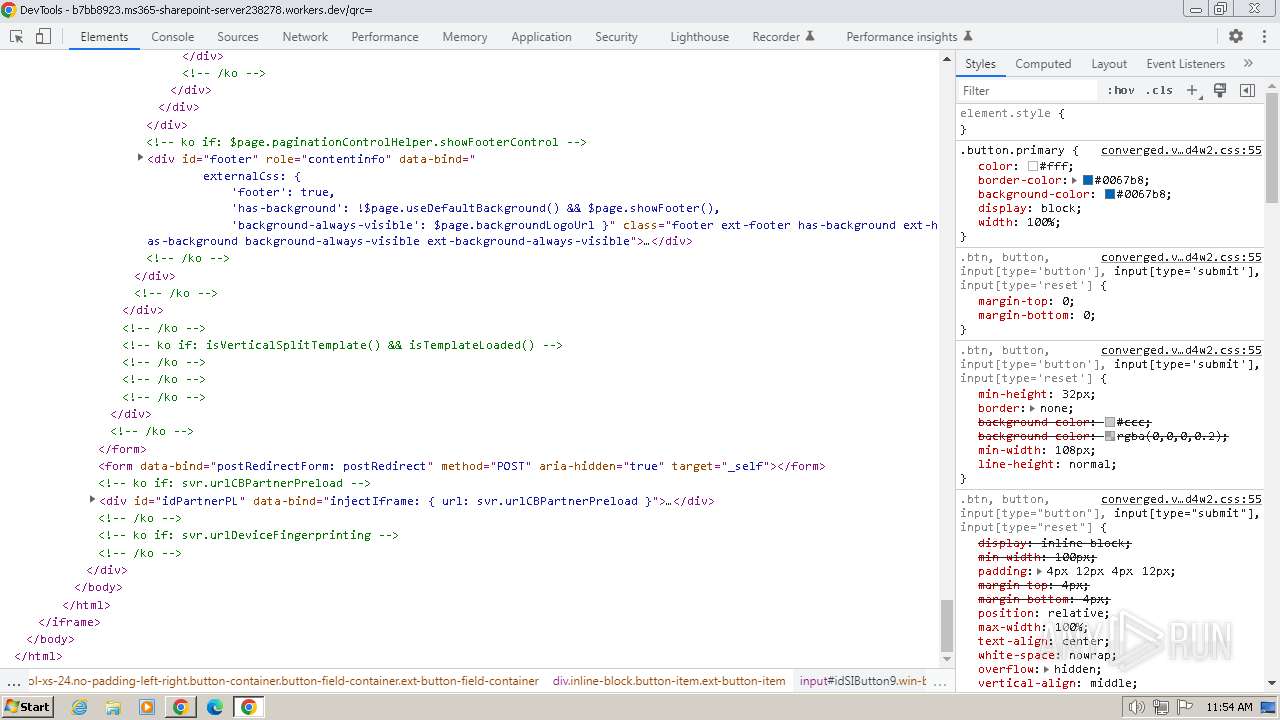Open the #ccc background-color swatch
1280x720 pixels.
pos(1109,422)
